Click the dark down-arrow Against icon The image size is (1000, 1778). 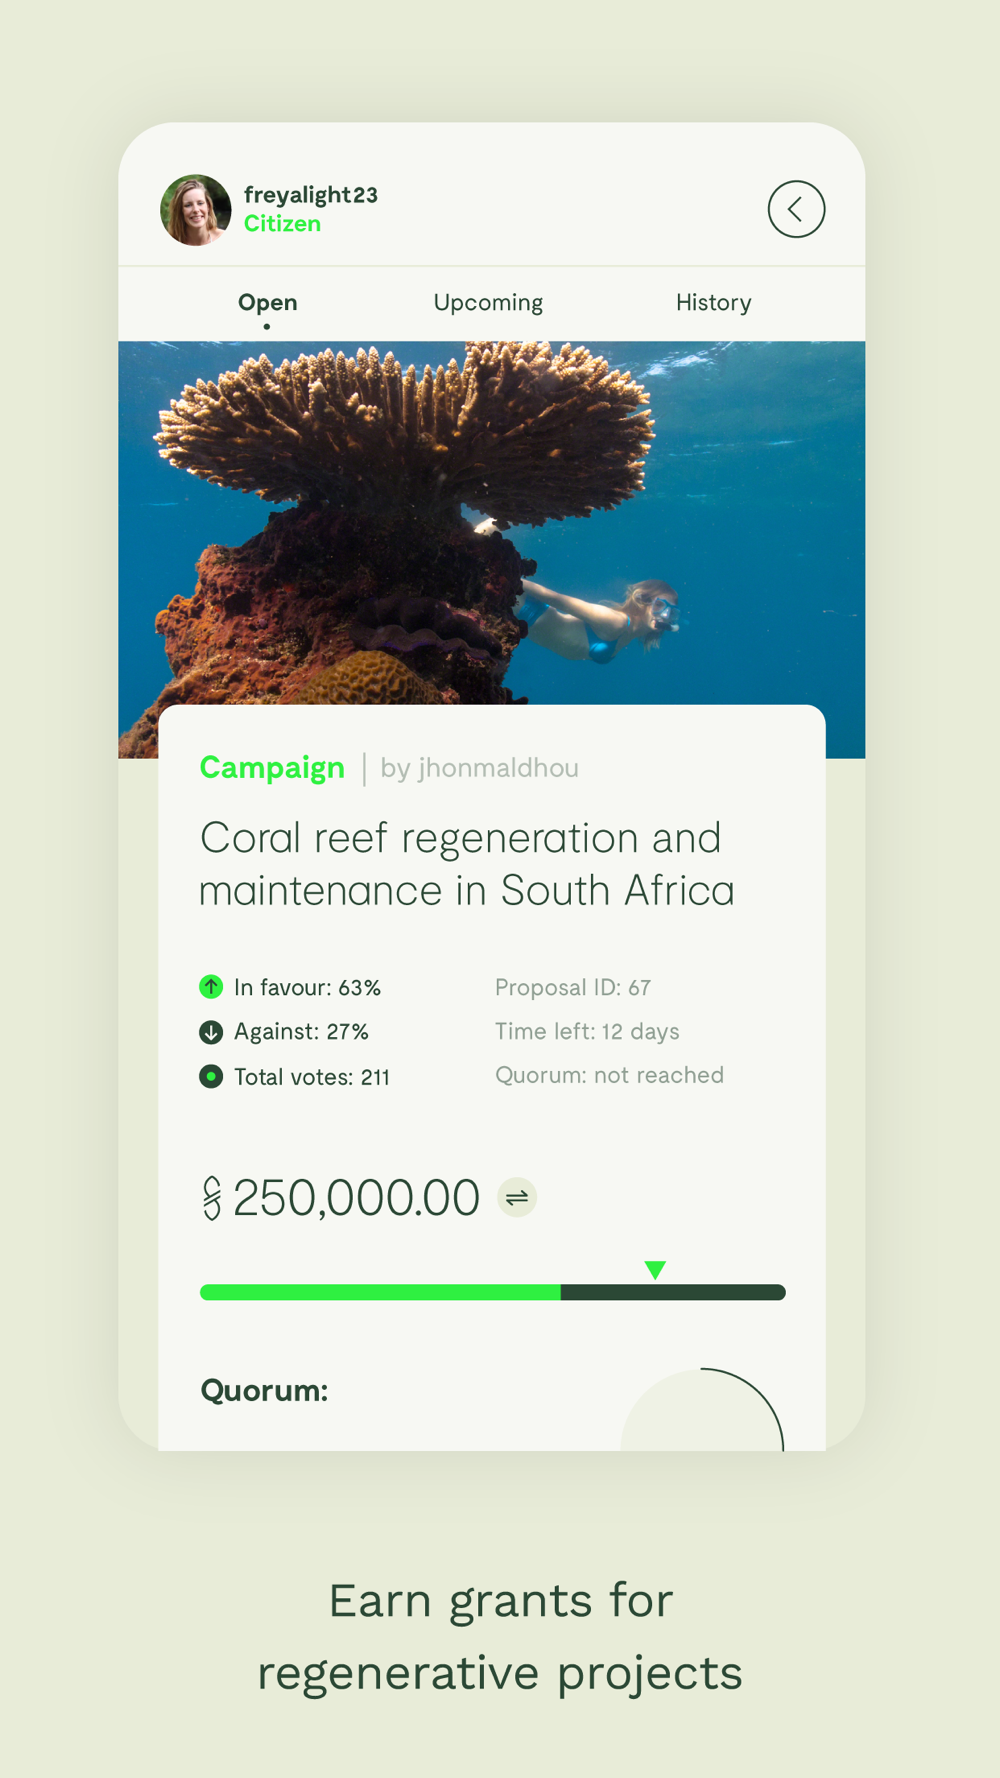click(211, 1032)
